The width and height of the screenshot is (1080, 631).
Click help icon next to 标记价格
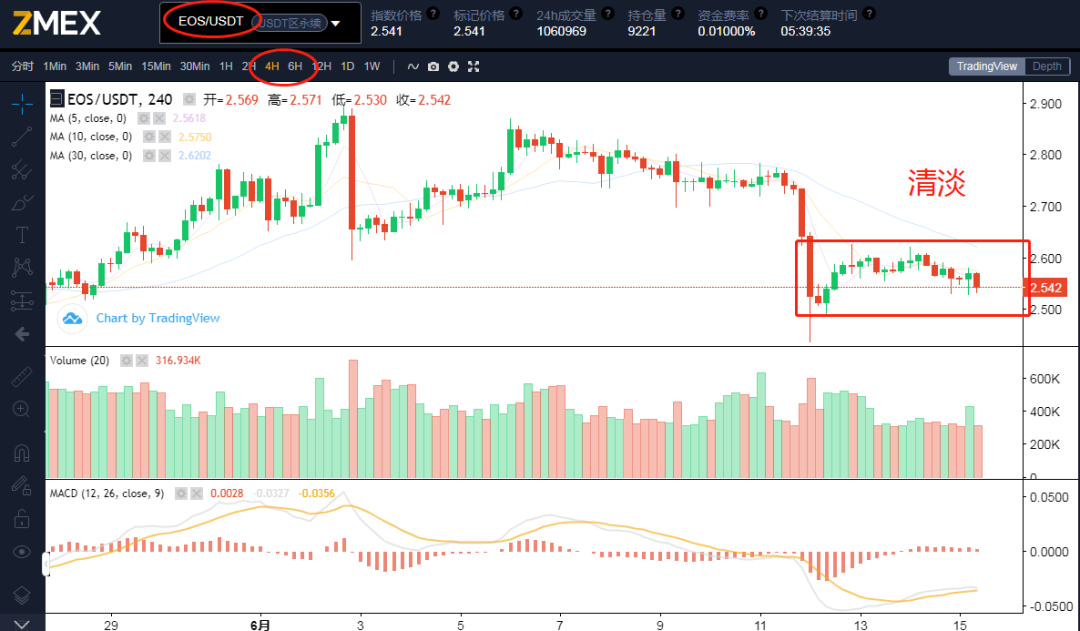pos(516,13)
